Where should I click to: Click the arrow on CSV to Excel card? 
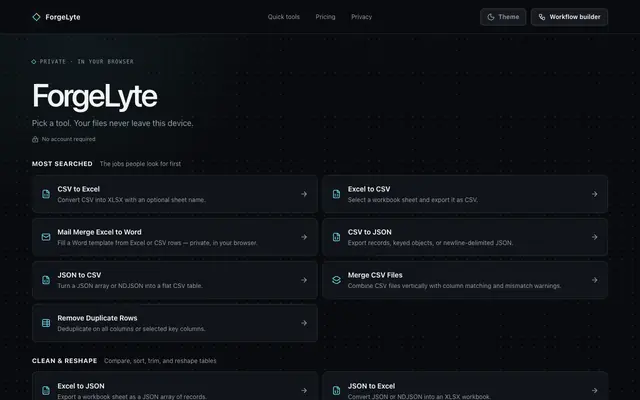304,194
